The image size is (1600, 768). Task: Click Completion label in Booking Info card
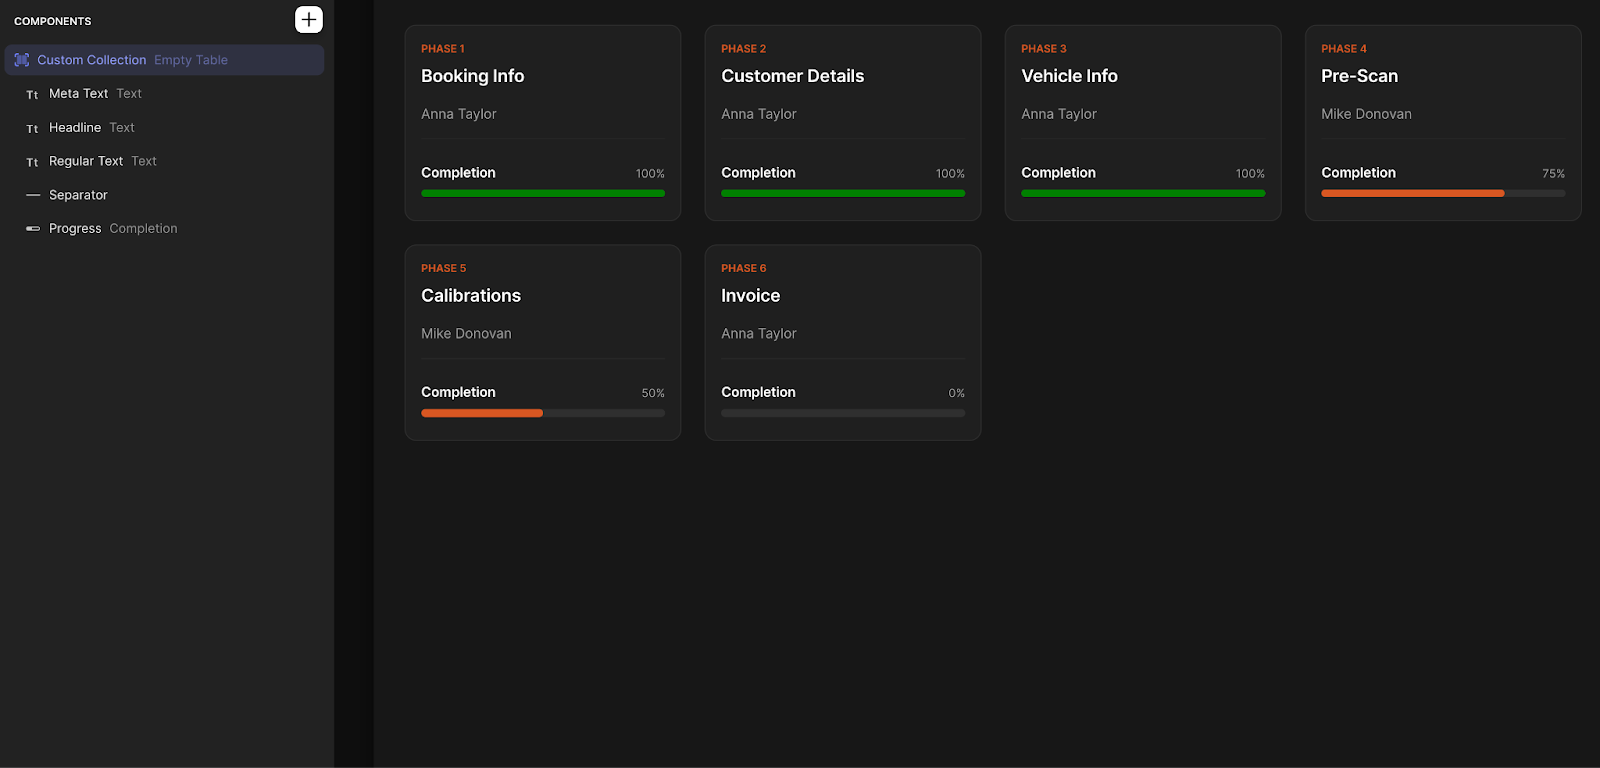point(459,173)
